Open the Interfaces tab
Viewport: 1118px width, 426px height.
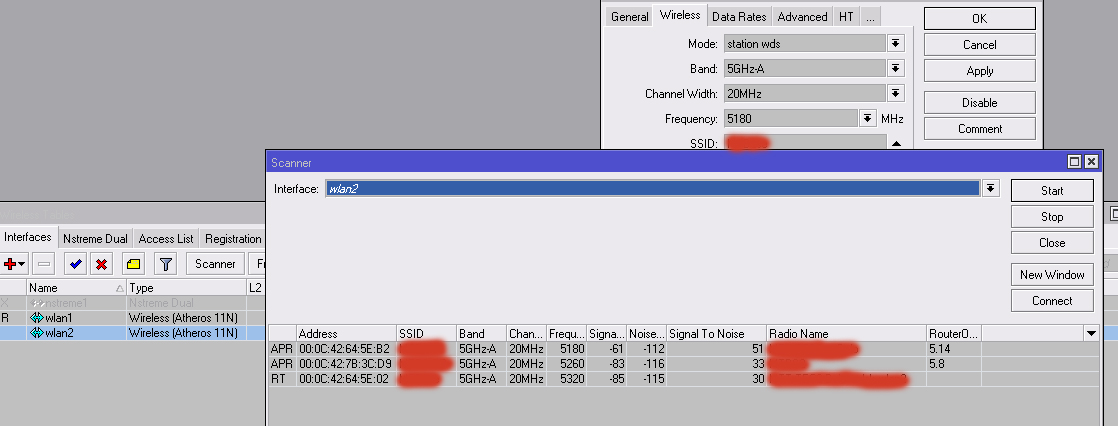click(x=28, y=238)
